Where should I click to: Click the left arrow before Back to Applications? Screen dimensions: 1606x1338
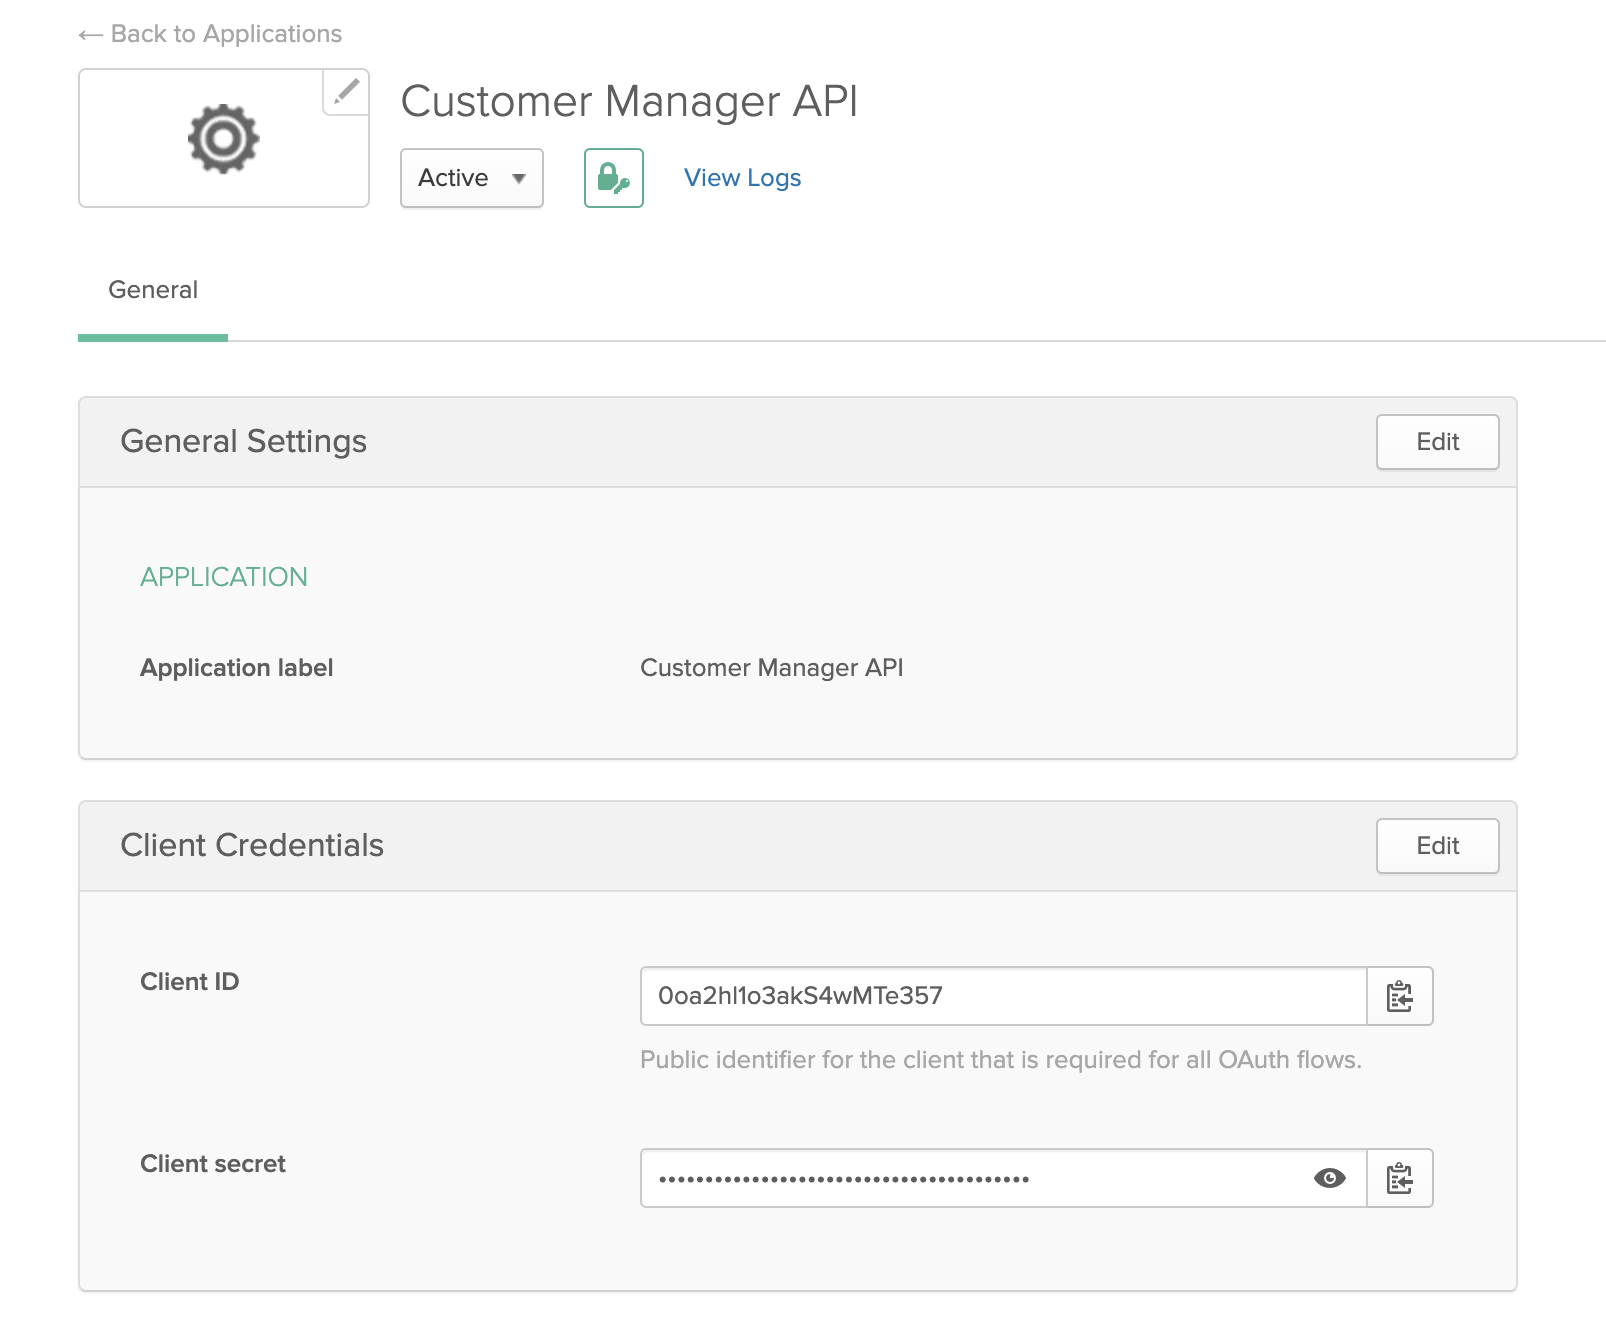(90, 35)
